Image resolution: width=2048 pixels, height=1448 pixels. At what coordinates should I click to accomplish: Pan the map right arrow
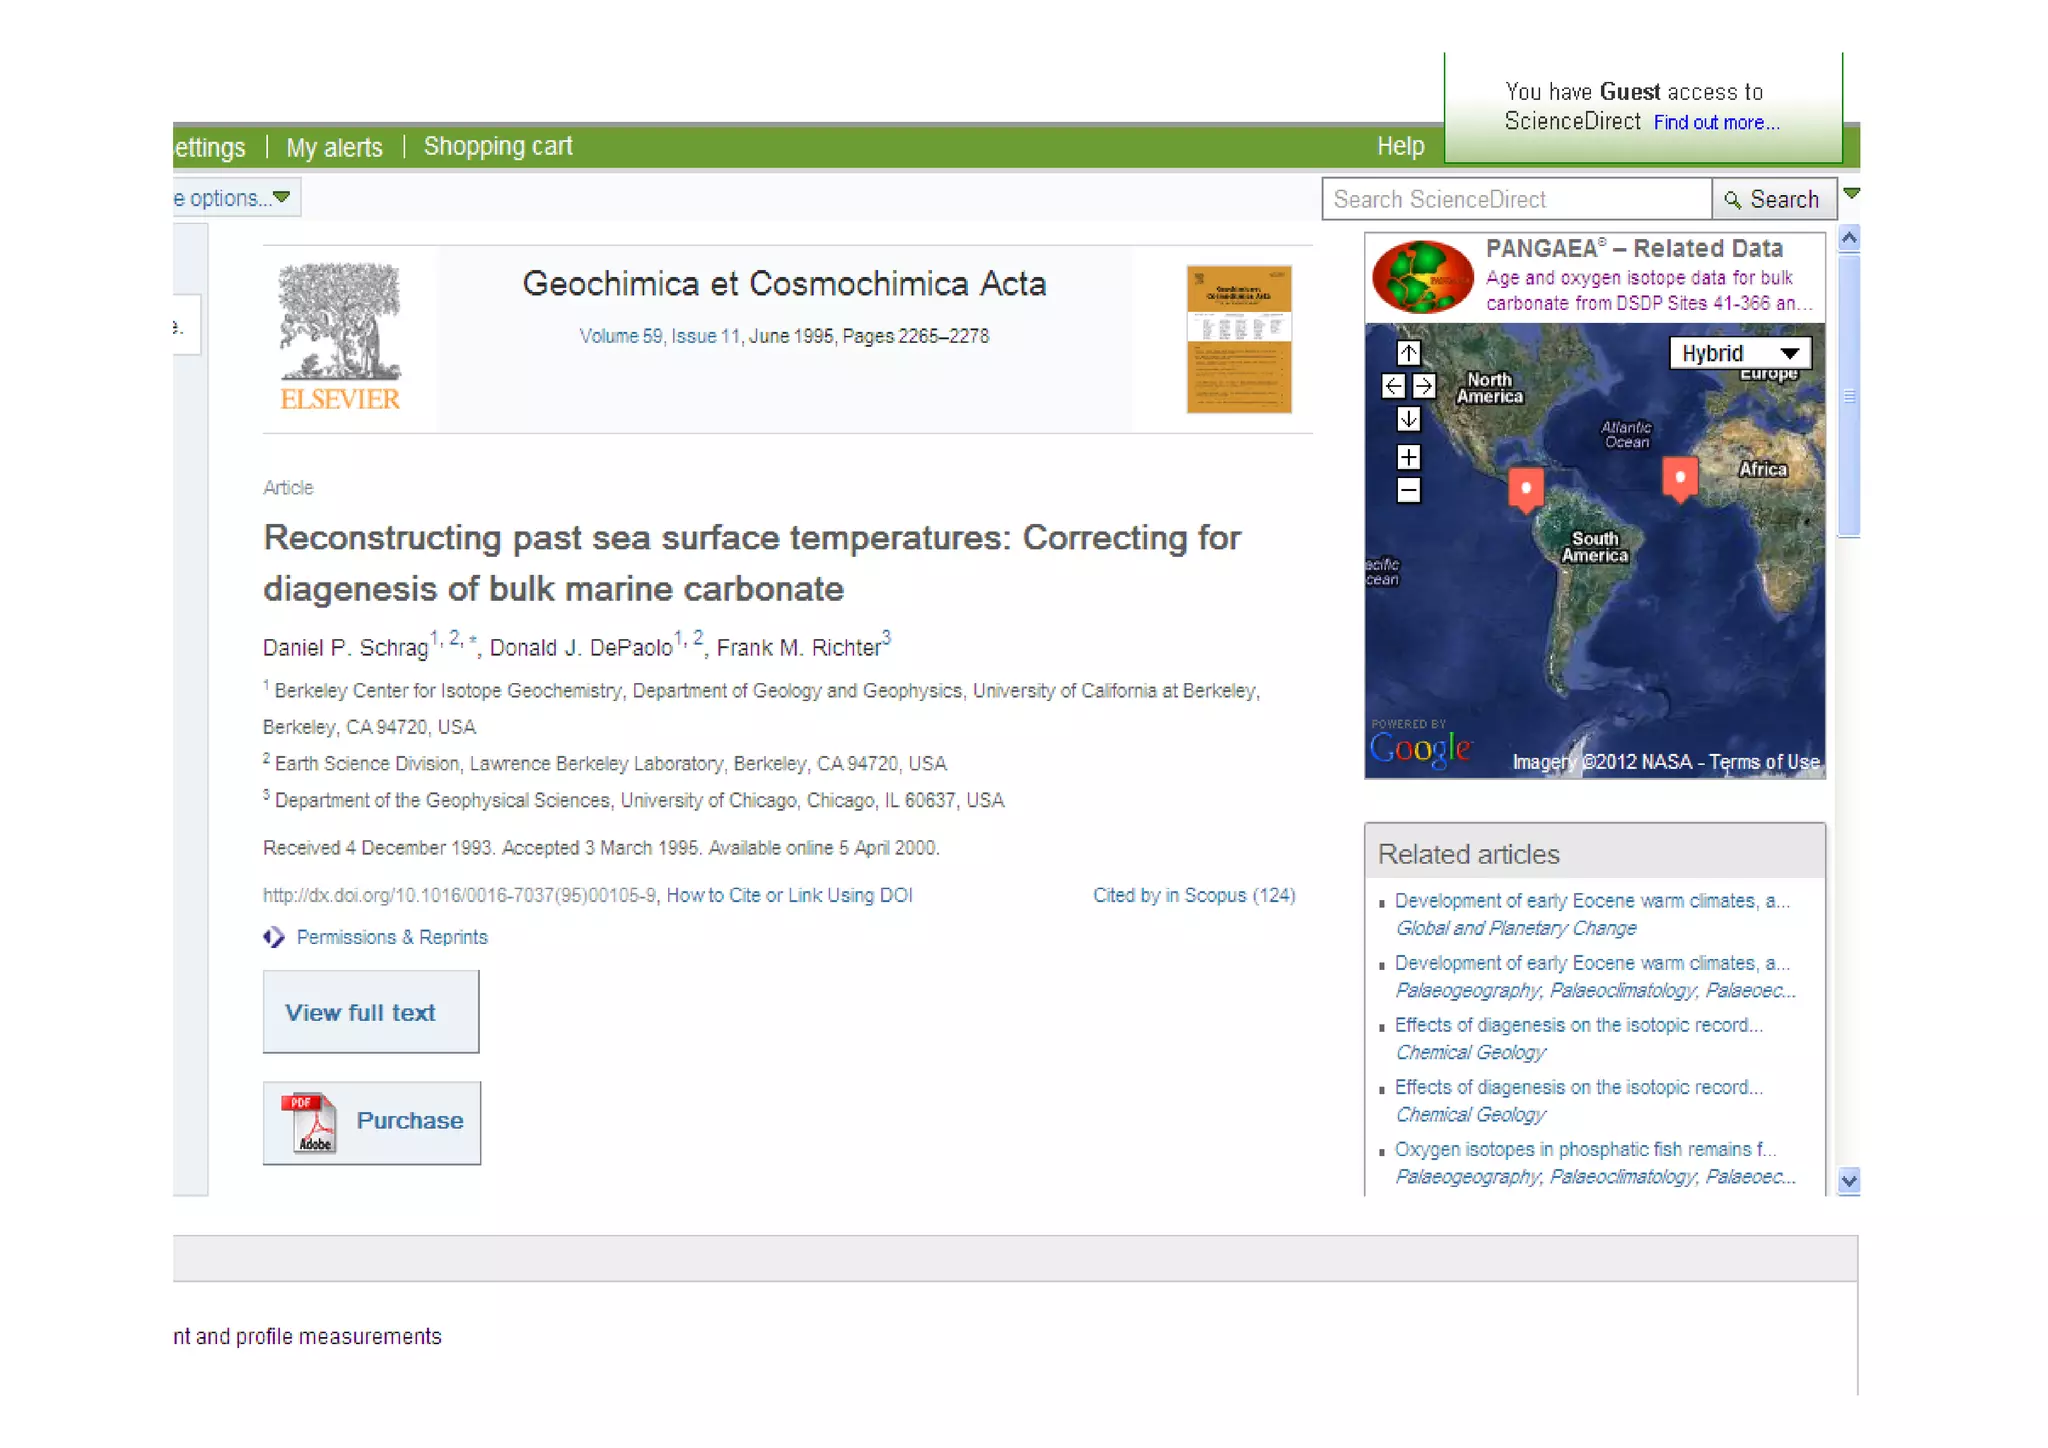tap(1424, 386)
